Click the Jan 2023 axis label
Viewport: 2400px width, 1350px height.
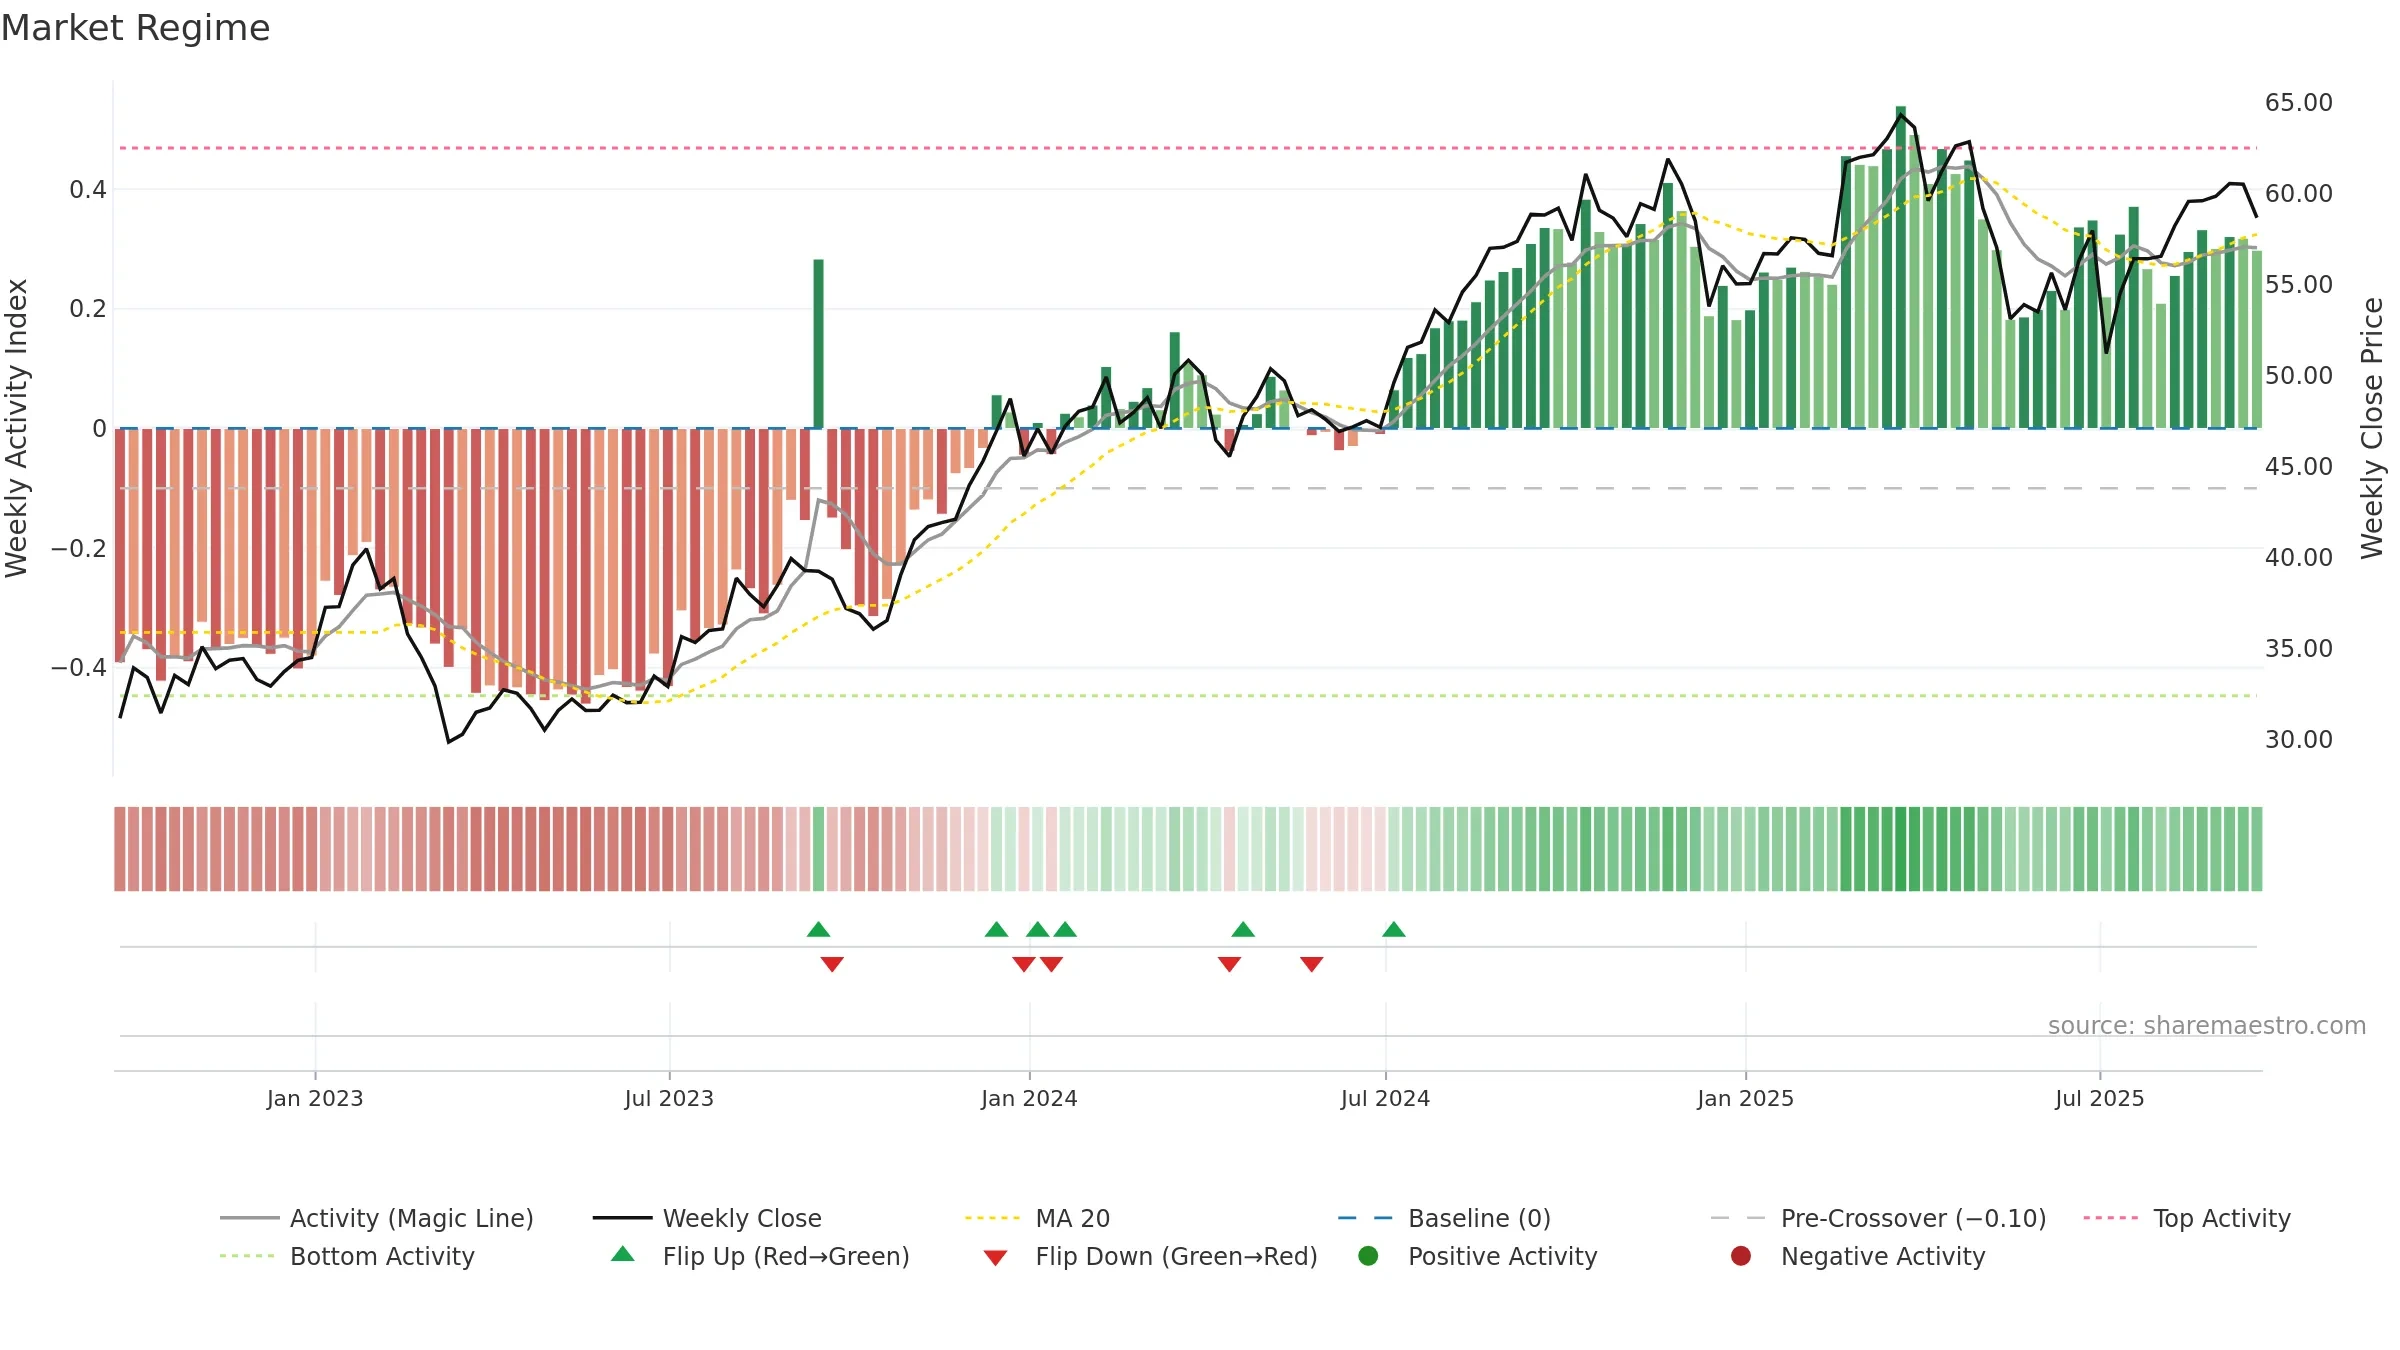315,1098
